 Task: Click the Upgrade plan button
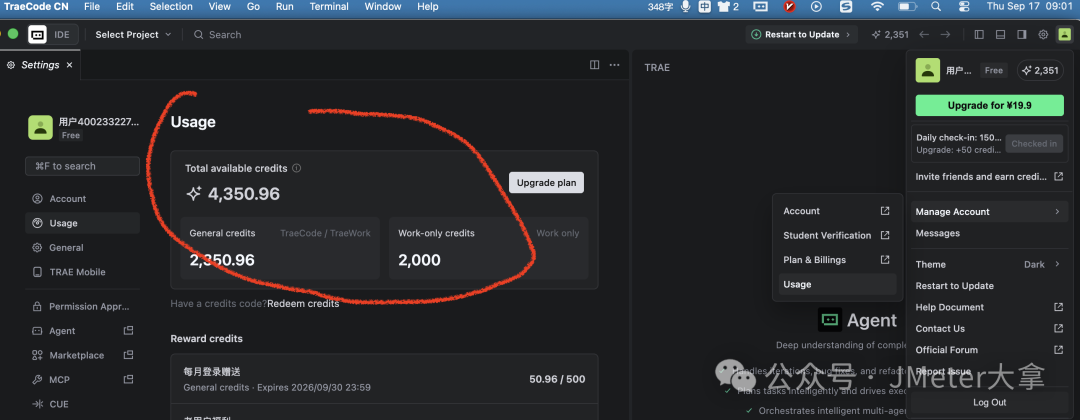(546, 182)
